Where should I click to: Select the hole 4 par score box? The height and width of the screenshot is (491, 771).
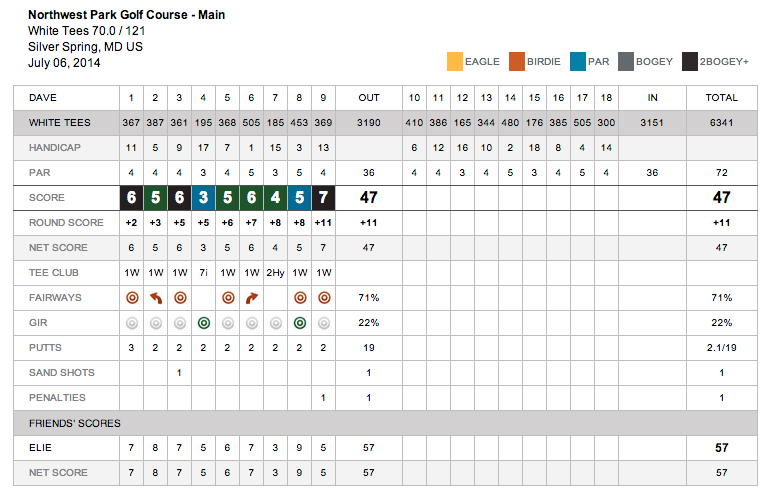pos(203,197)
